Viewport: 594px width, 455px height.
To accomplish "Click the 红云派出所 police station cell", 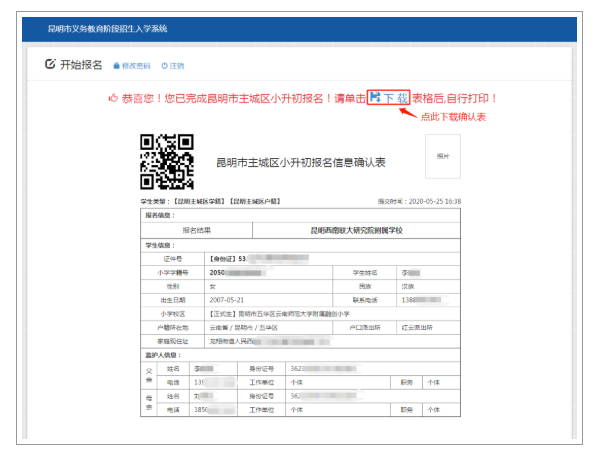I will [x=428, y=328].
